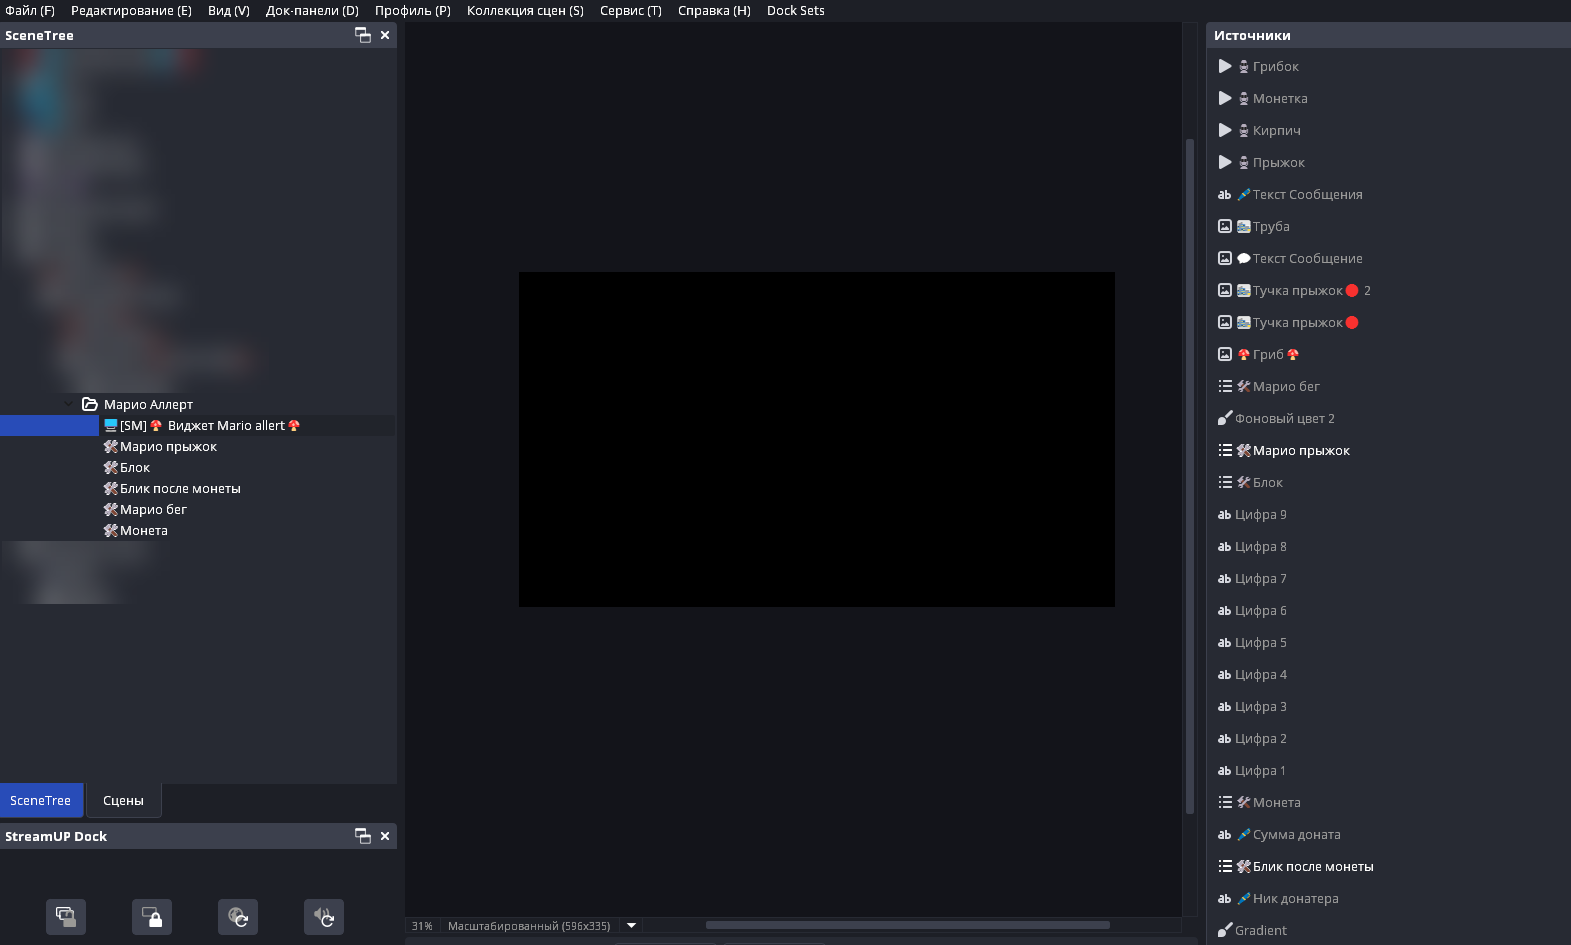Click the brush icon next to Gradient
The image size is (1571, 945).
[x=1225, y=930]
